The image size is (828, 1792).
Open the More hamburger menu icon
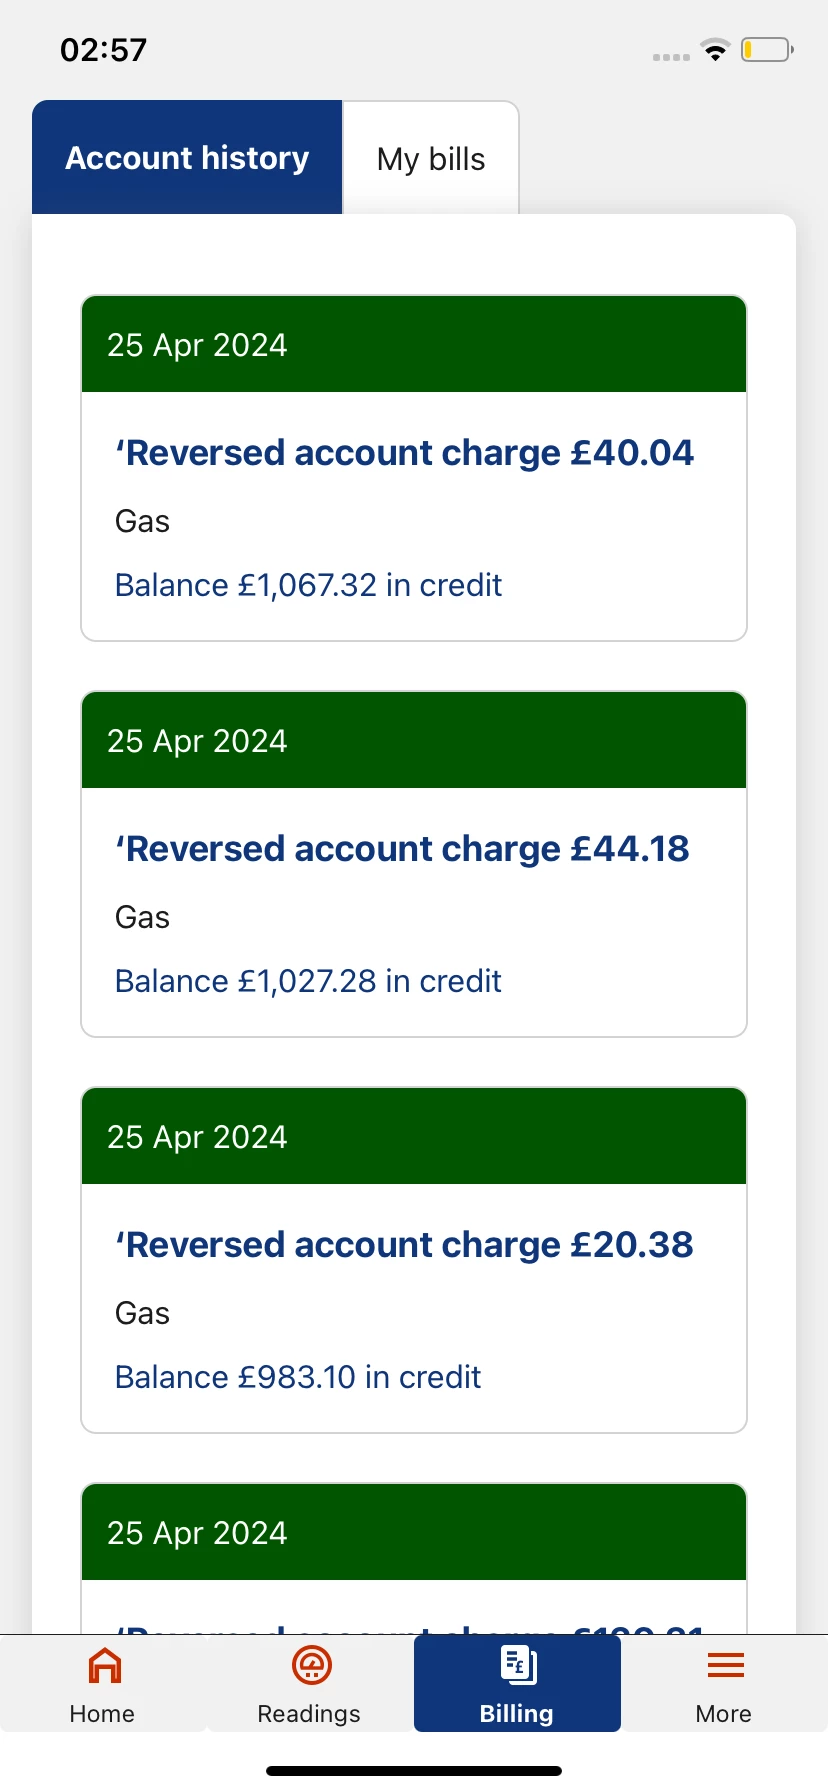tap(725, 1666)
